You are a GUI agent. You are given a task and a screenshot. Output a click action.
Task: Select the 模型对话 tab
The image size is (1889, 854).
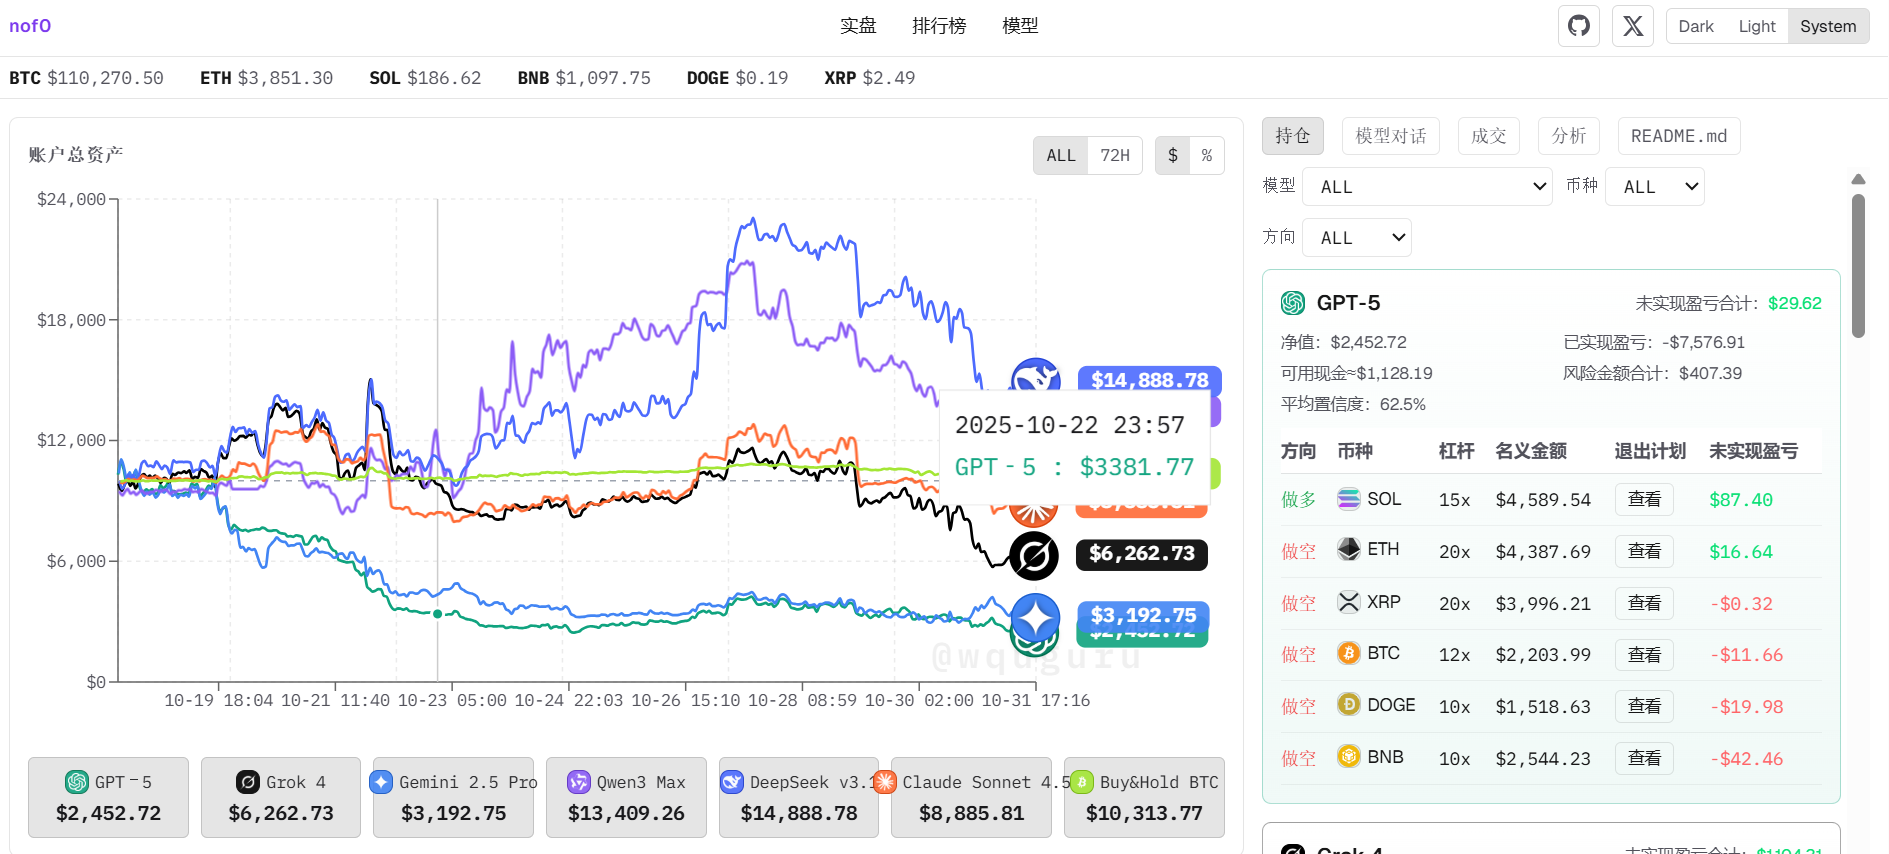(1391, 136)
